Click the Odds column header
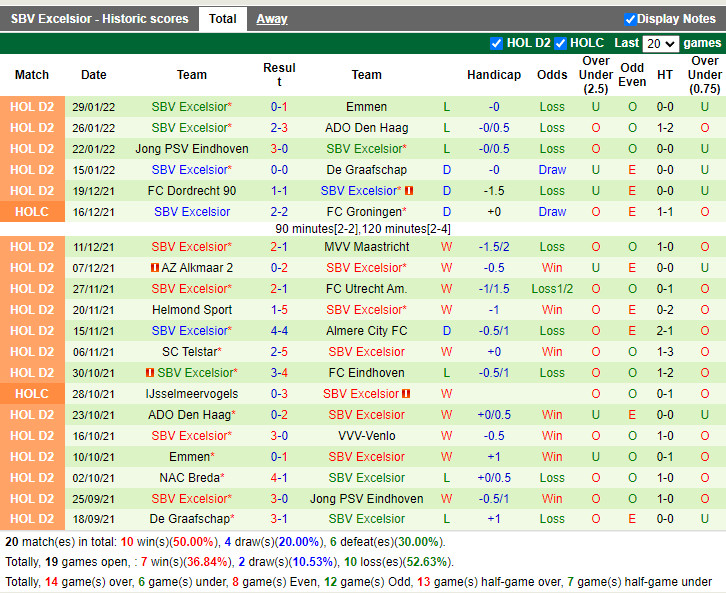The height and width of the screenshot is (593, 726). 552,75
